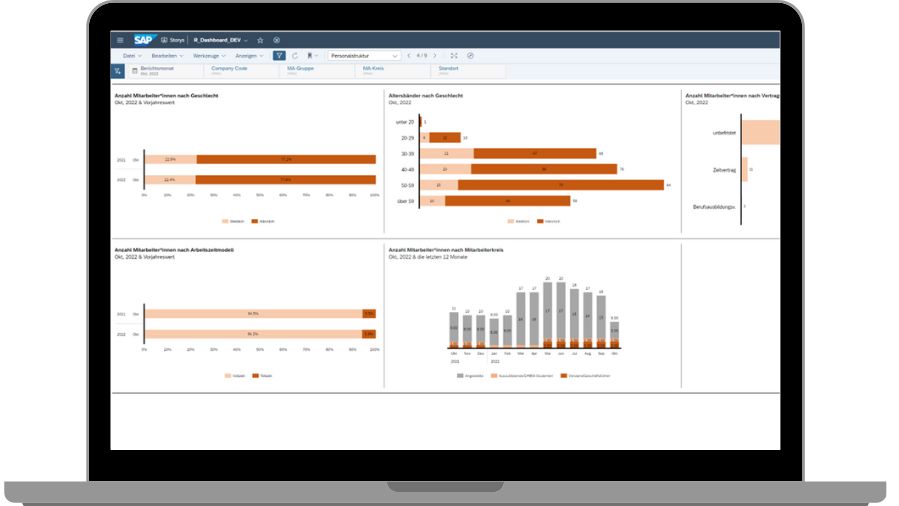Open the Personalstruktur page selector
Screen dimensions: 899x506
(x=363, y=56)
